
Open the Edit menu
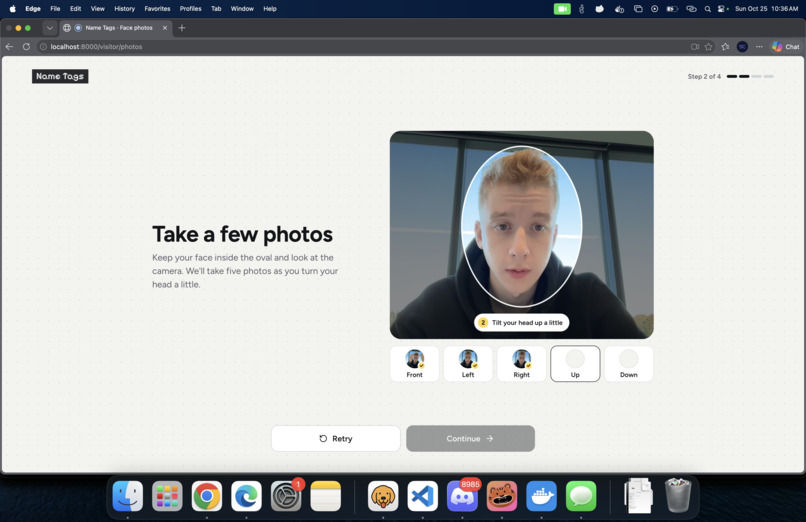76,9
